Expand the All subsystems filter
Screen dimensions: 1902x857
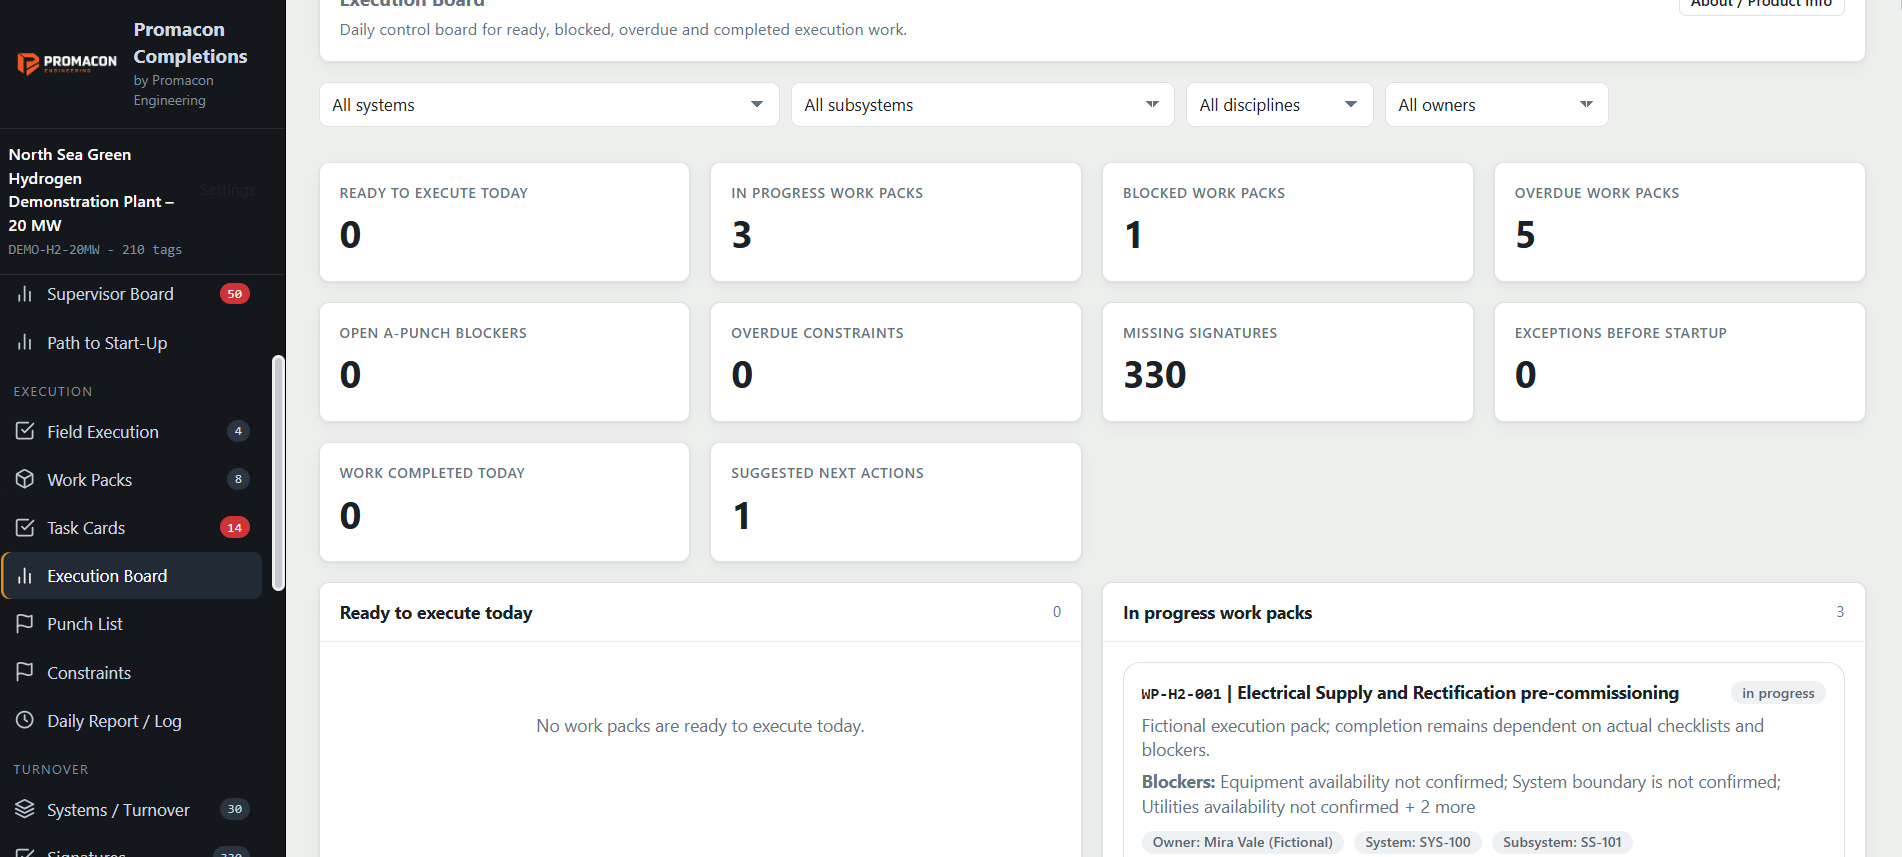(982, 105)
